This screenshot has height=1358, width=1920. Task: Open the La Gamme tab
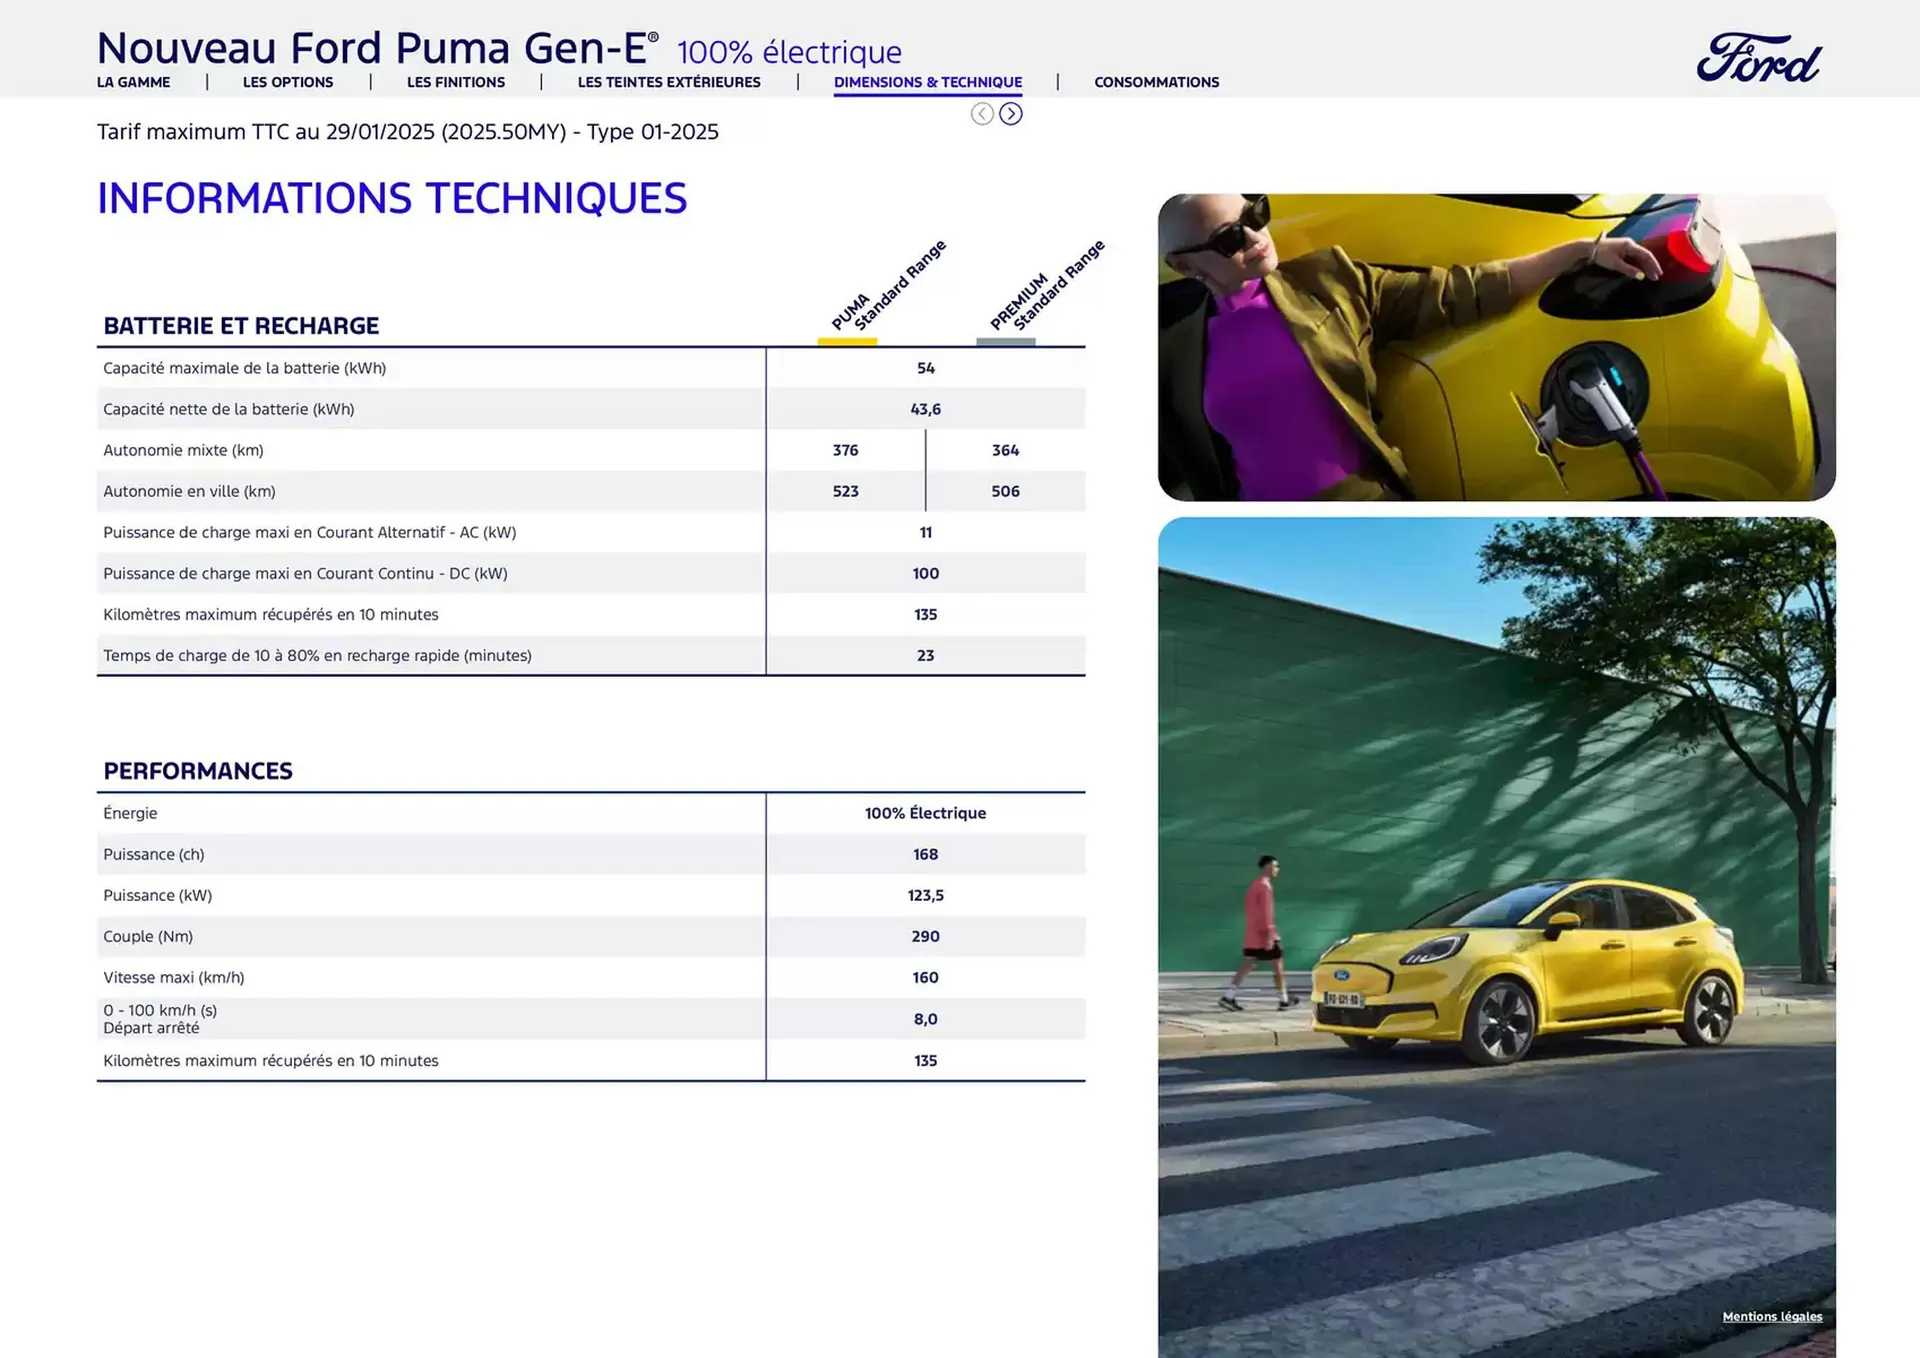pyautogui.click(x=133, y=82)
